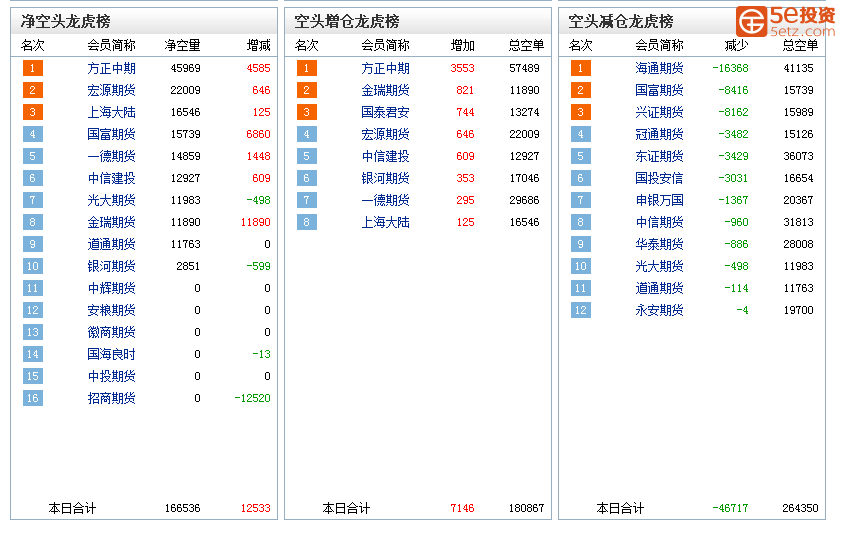The width and height of the screenshot is (843, 533).
Task: Select 一德期货 in the 净空头龙虎榜 list
Action: click(x=111, y=157)
